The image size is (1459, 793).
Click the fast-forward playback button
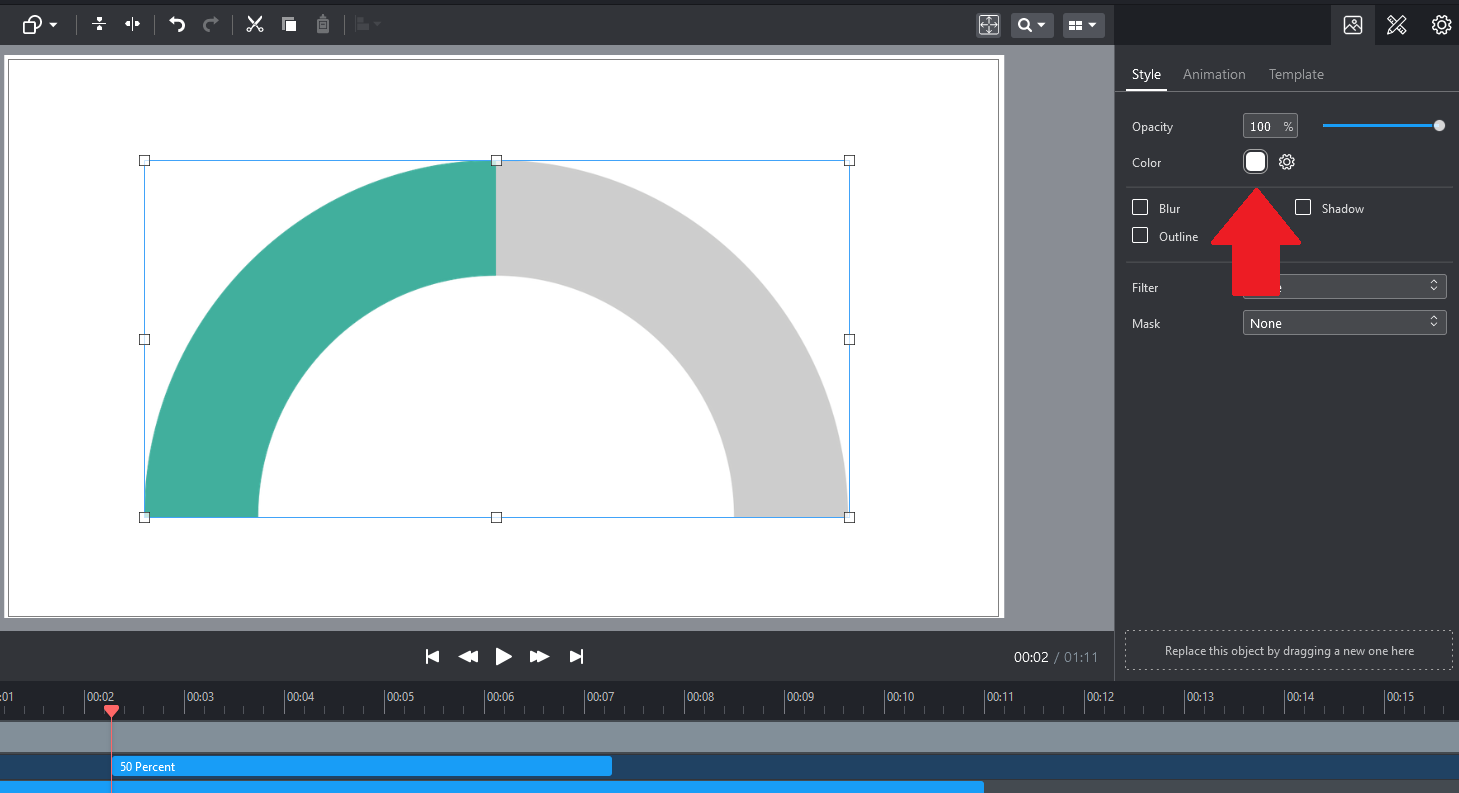[540, 656]
